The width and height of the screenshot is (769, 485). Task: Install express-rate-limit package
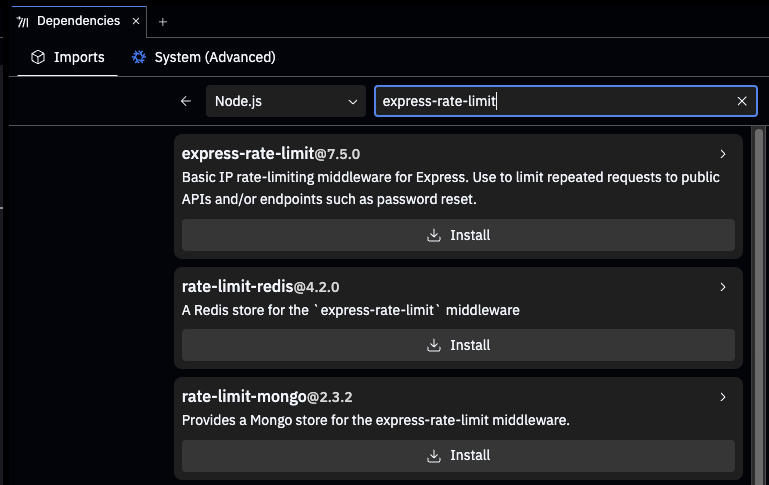click(x=458, y=235)
